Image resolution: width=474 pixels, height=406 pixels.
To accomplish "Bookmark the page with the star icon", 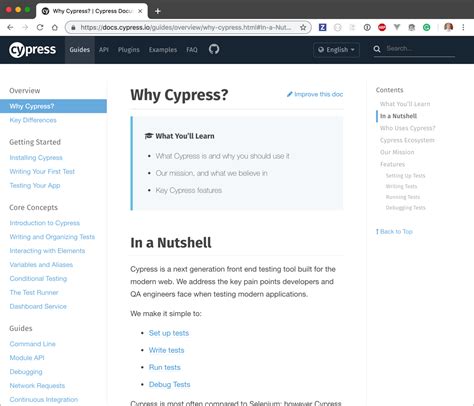I will [303, 27].
